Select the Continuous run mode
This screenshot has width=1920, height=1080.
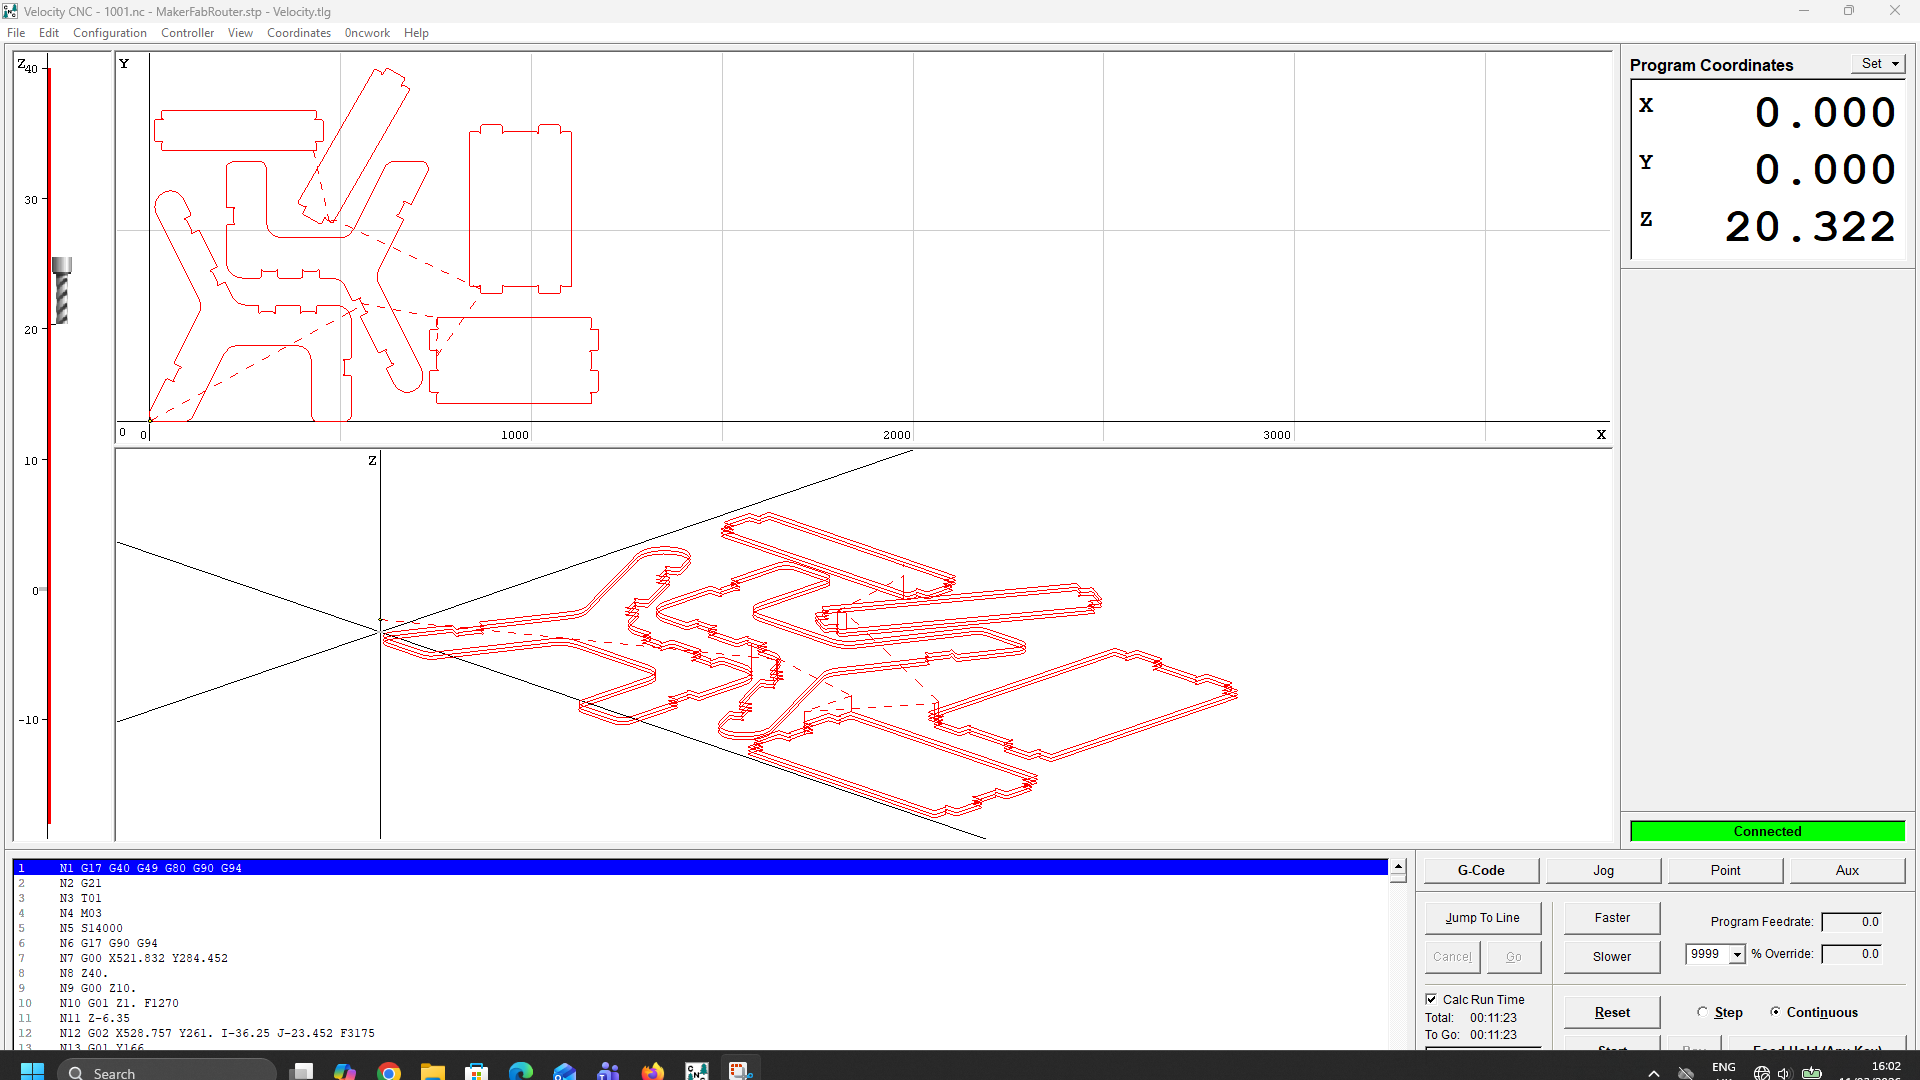(1775, 1012)
